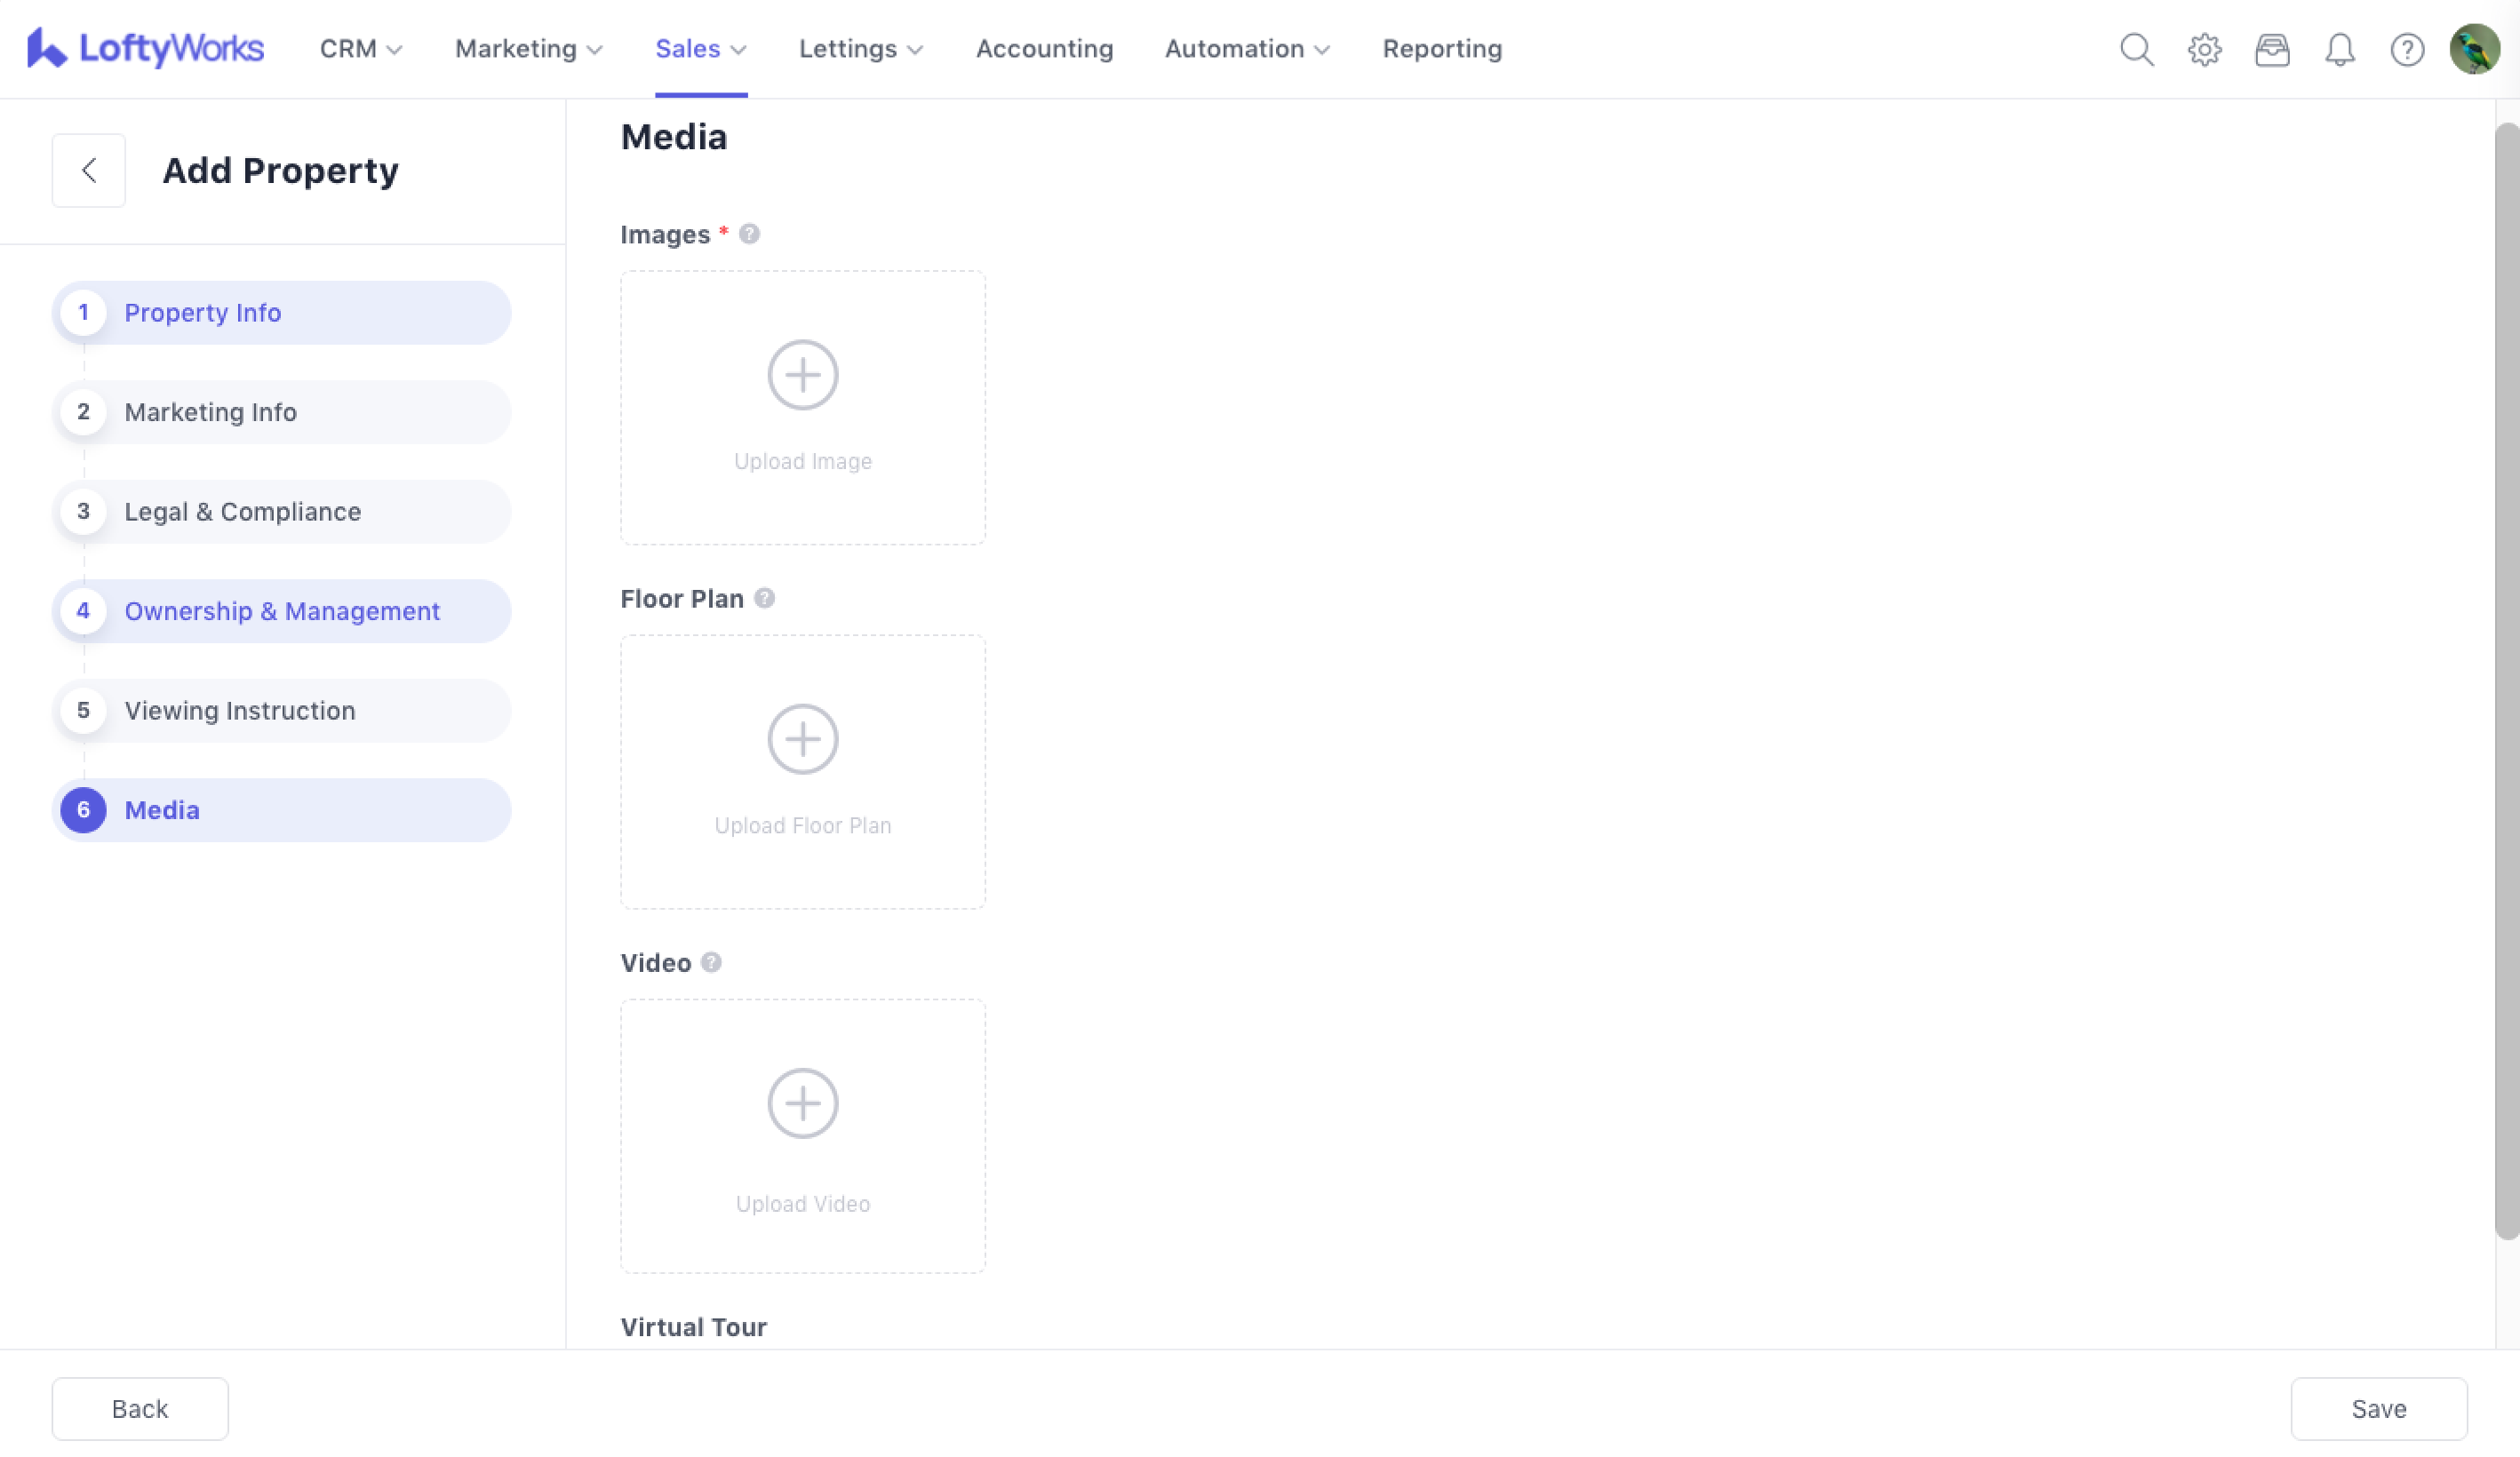This screenshot has height=1457, width=2520.
Task: Open settings via the gear icon
Action: 2204,49
